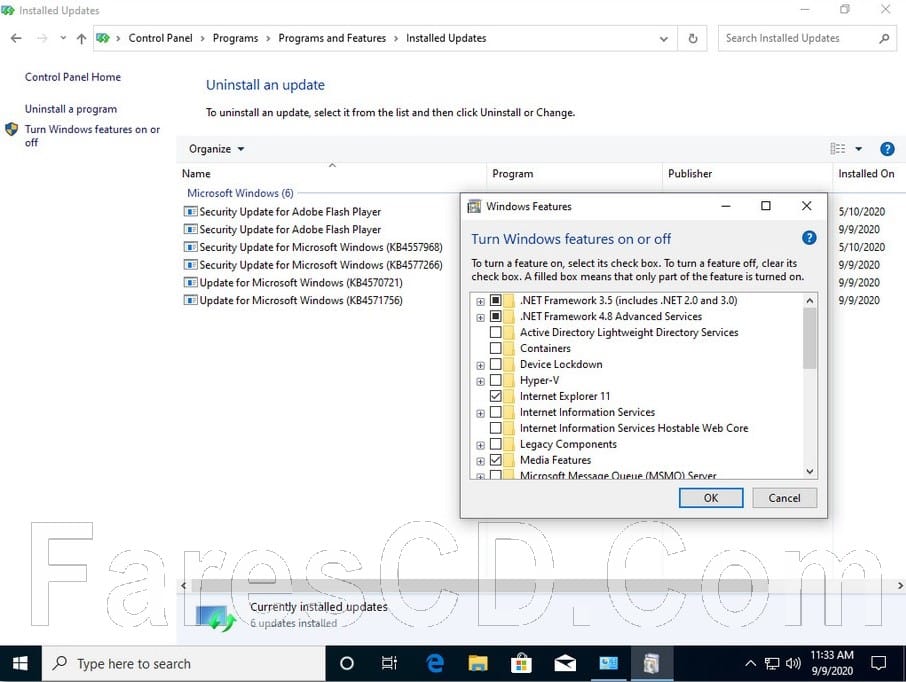Click Programs in the address breadcrumb

(235, 38)
